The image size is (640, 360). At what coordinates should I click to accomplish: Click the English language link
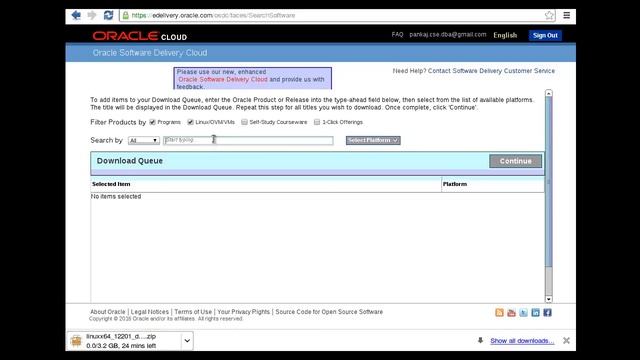click(505, 35)
